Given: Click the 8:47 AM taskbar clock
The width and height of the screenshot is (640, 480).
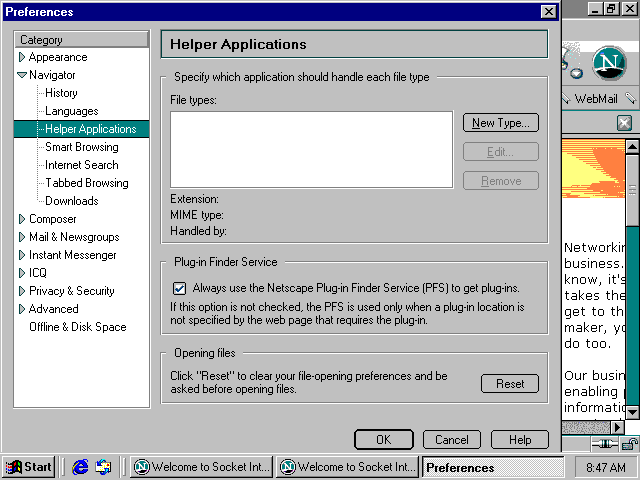Looking at the screenshot, I should click(x=605, y=467).
